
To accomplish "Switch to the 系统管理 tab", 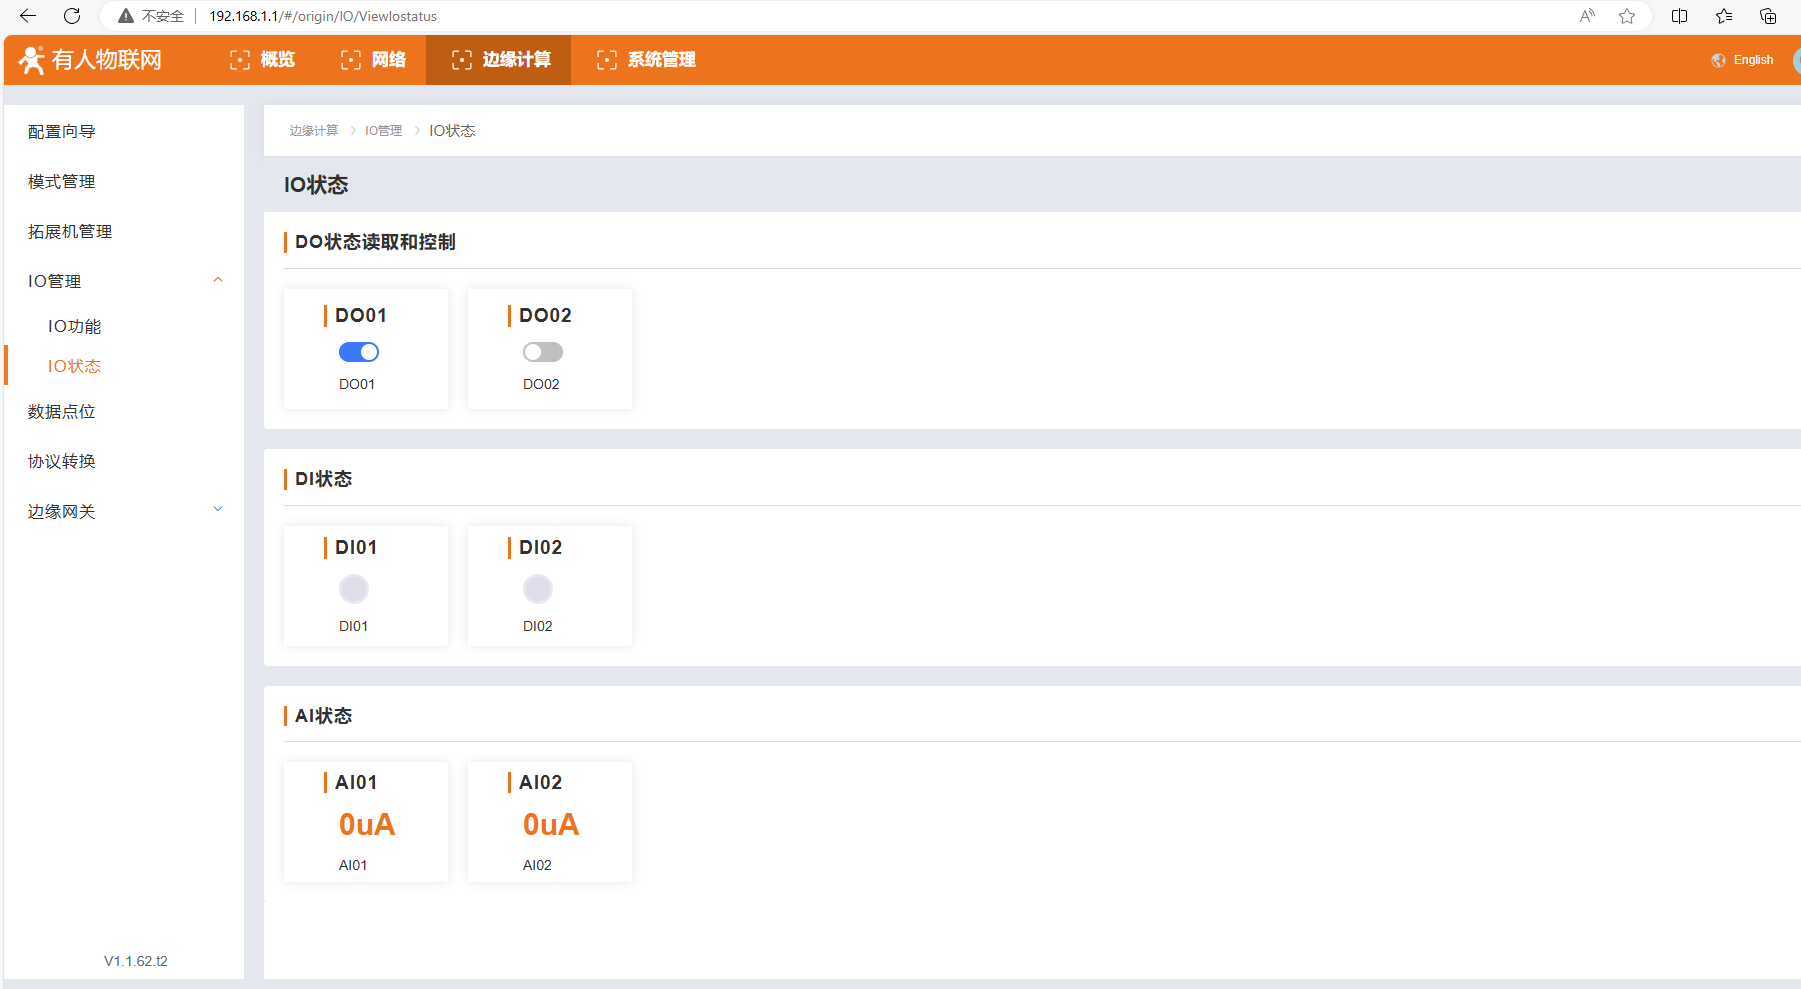I will [x=646, y=60].
